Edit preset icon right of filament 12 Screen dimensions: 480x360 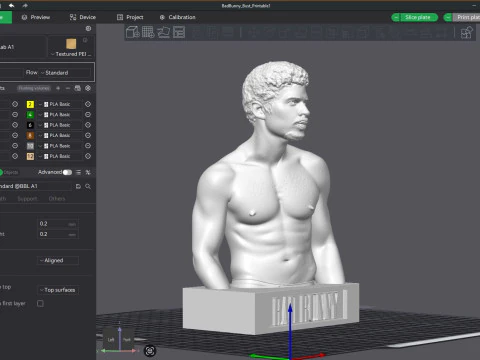pos(88,156)
